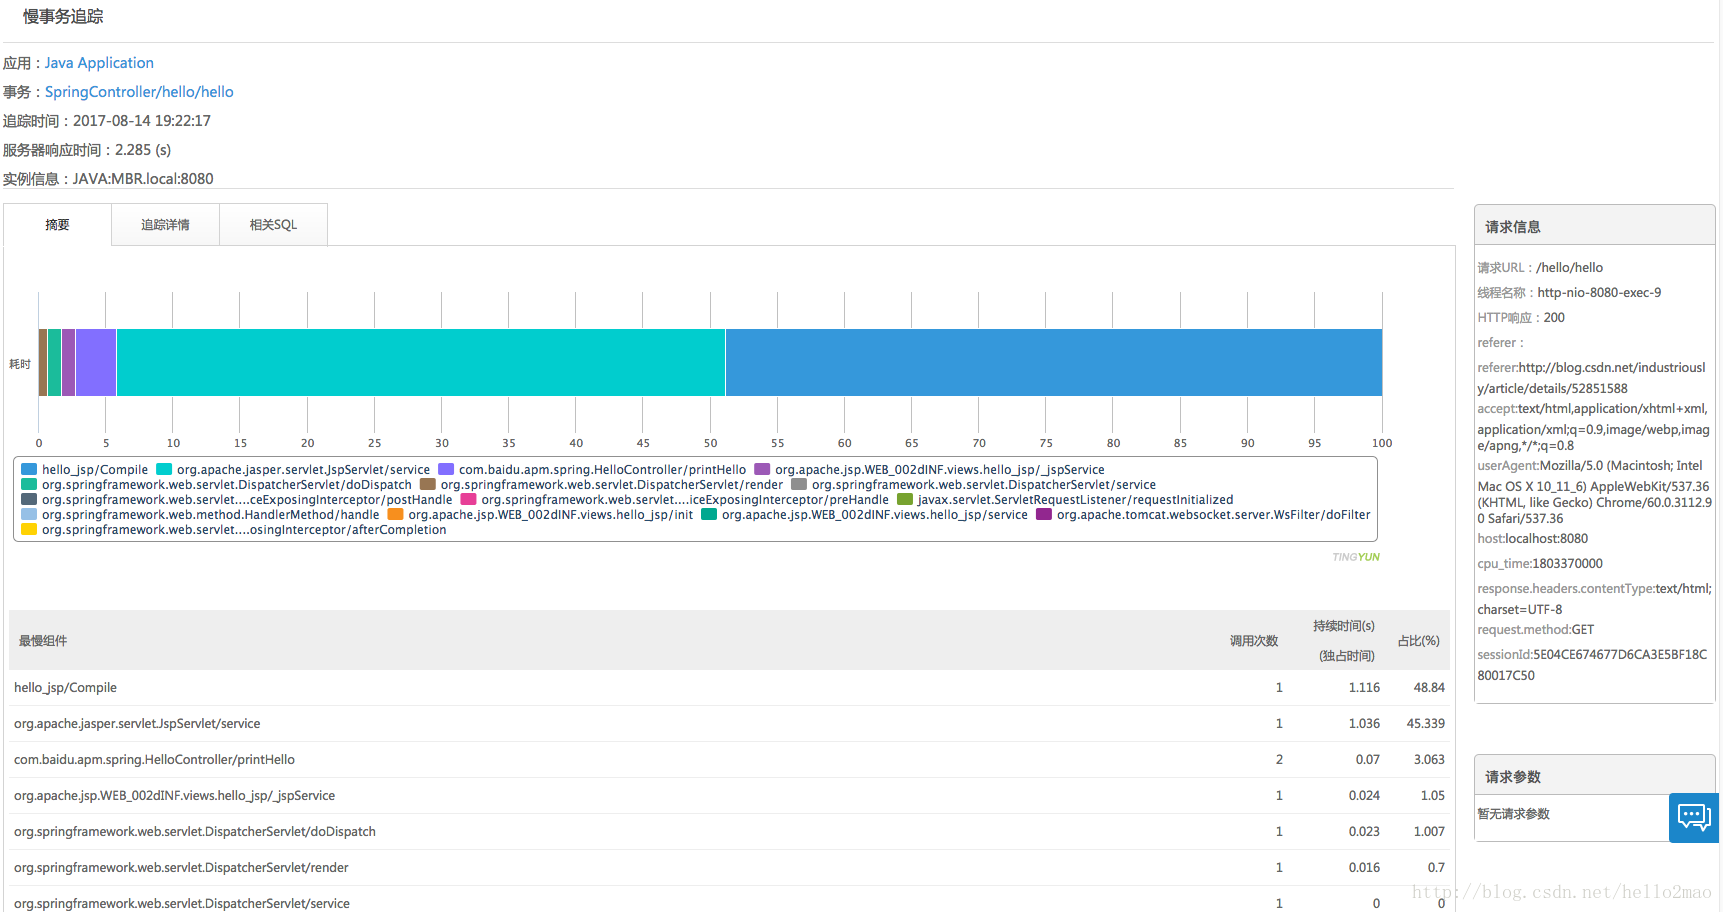Click the TINGYUN chart credit
Viewport: 1723px width, 912px height.
(x=1356, y=557)
